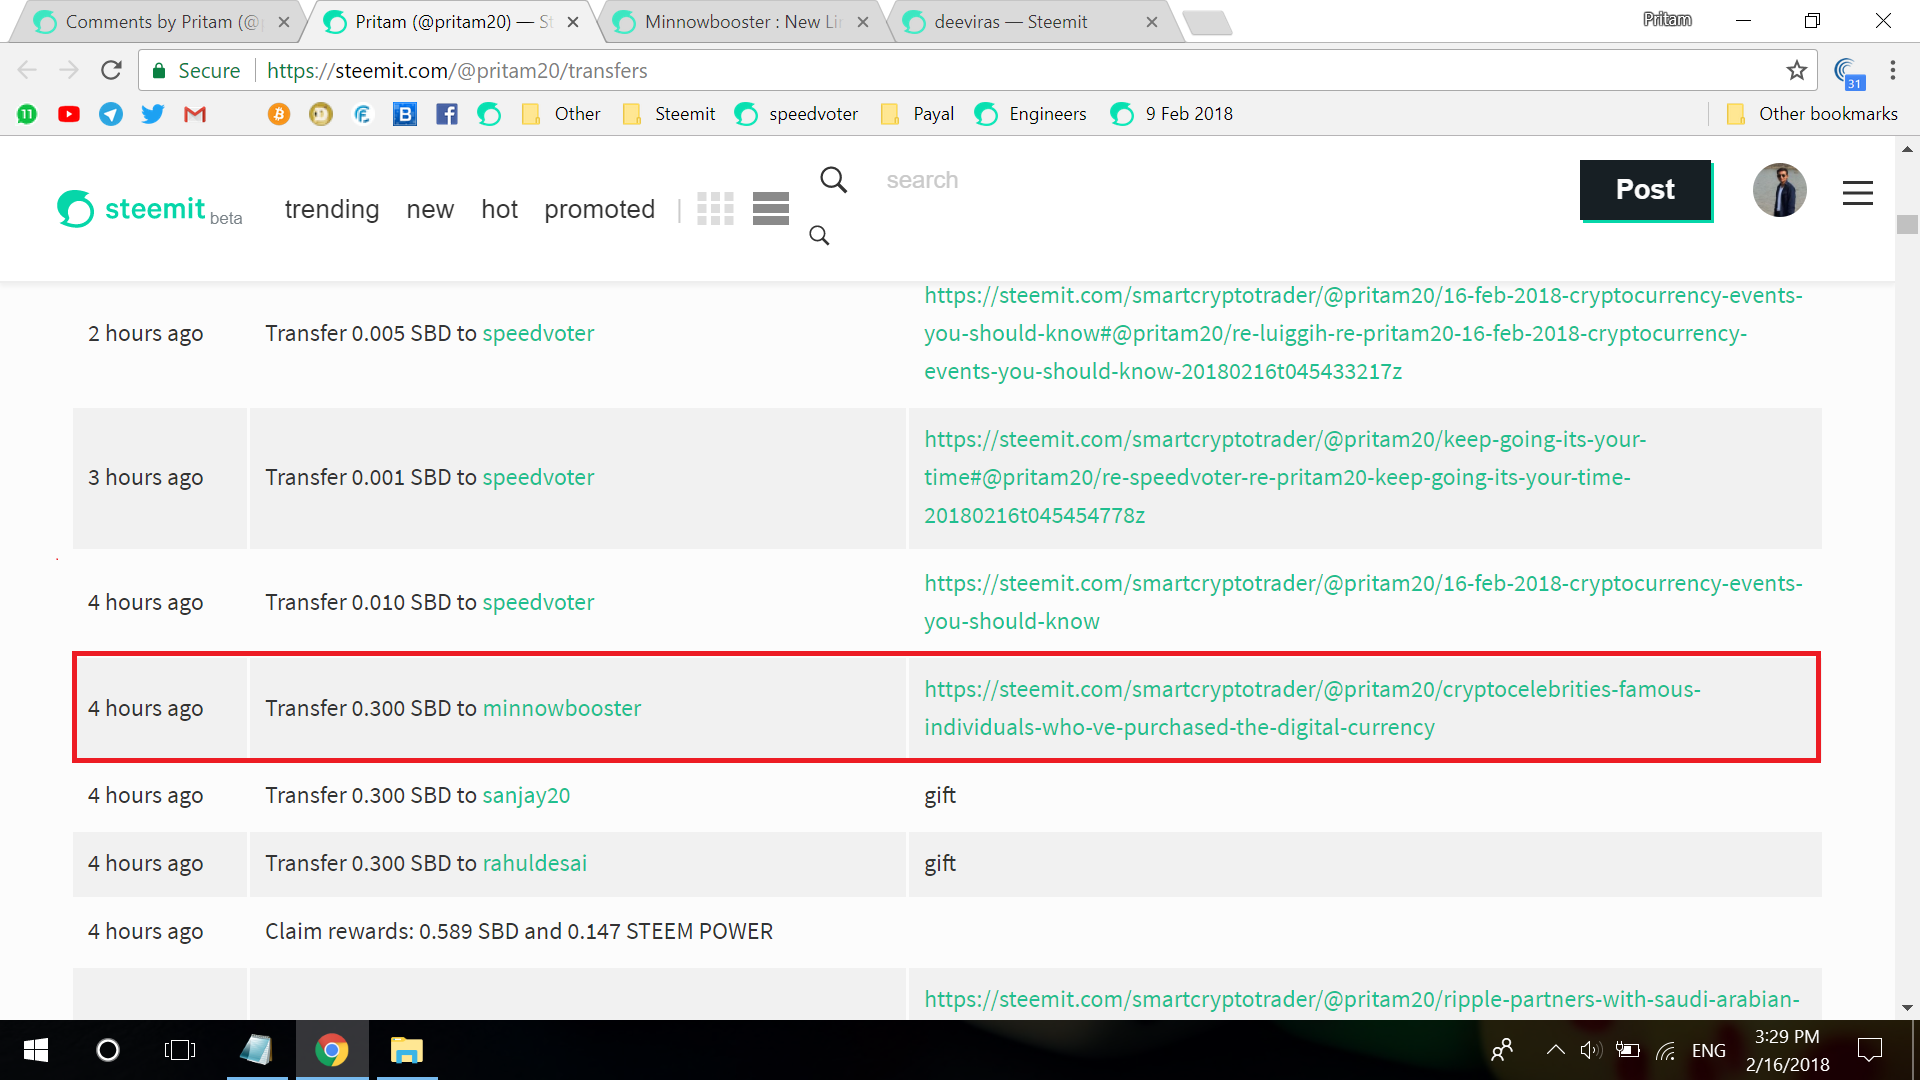
Task: Click the Facebook bookmark icon
Action: pyautogui.click(x=447, y=114)
